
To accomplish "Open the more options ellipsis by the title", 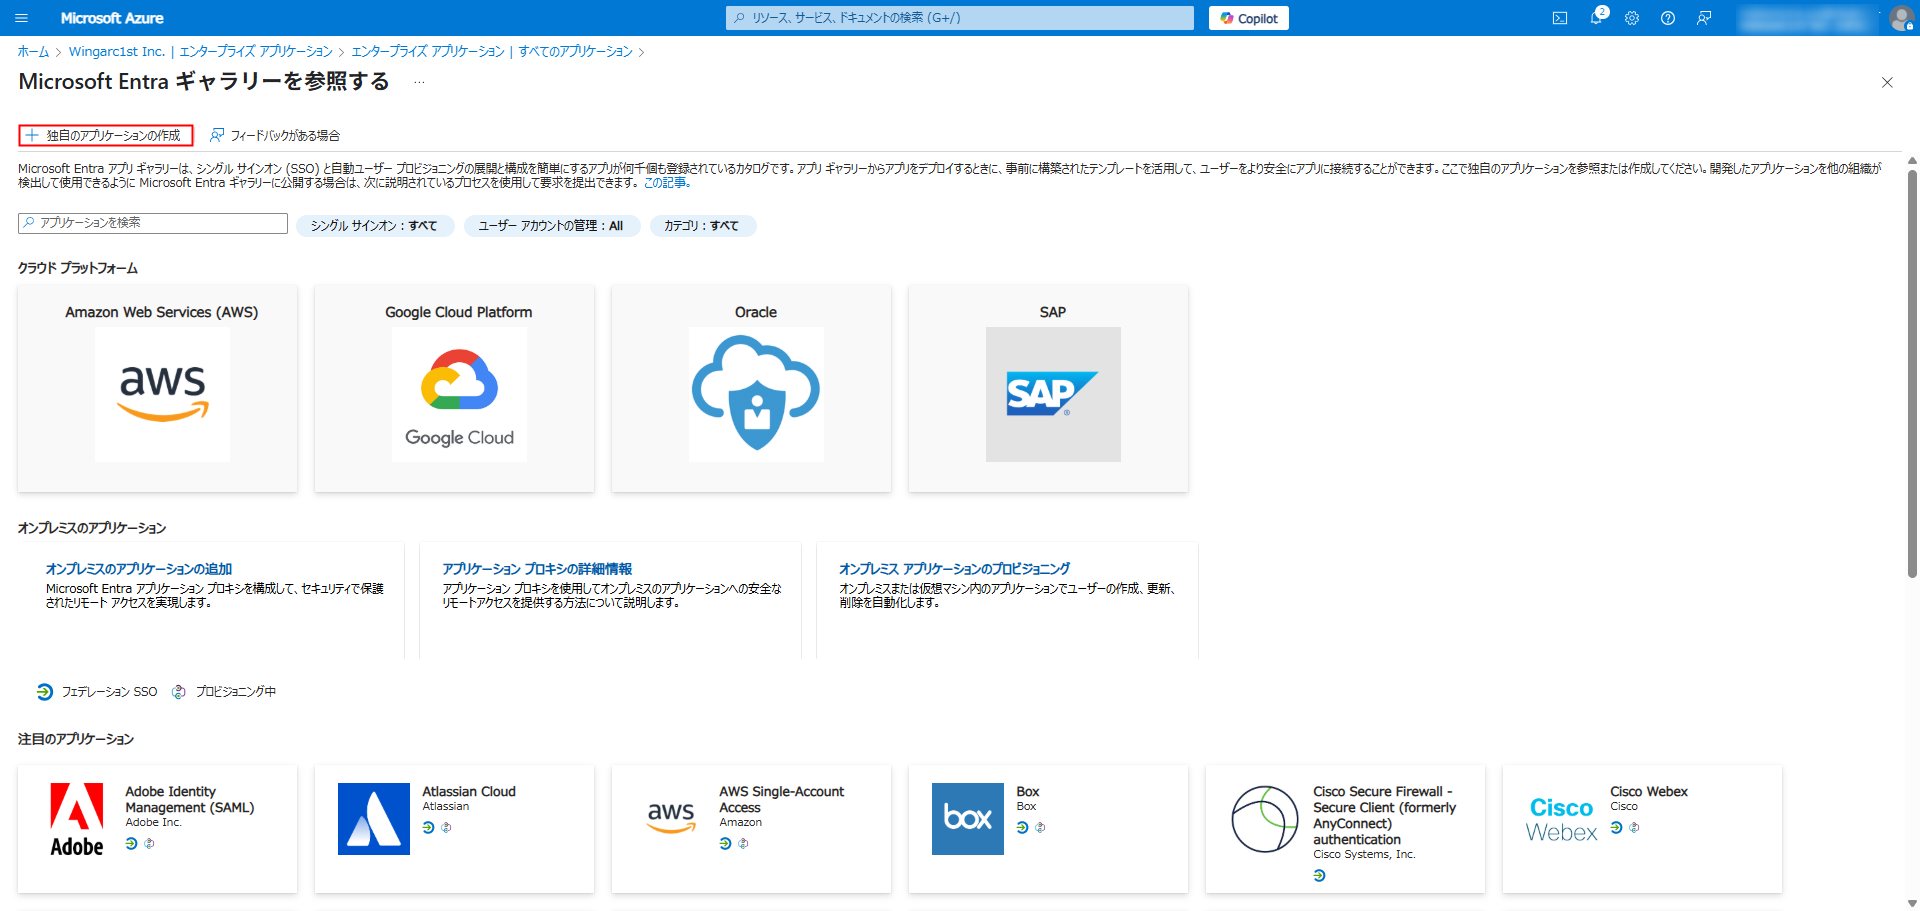I will 419,82.
